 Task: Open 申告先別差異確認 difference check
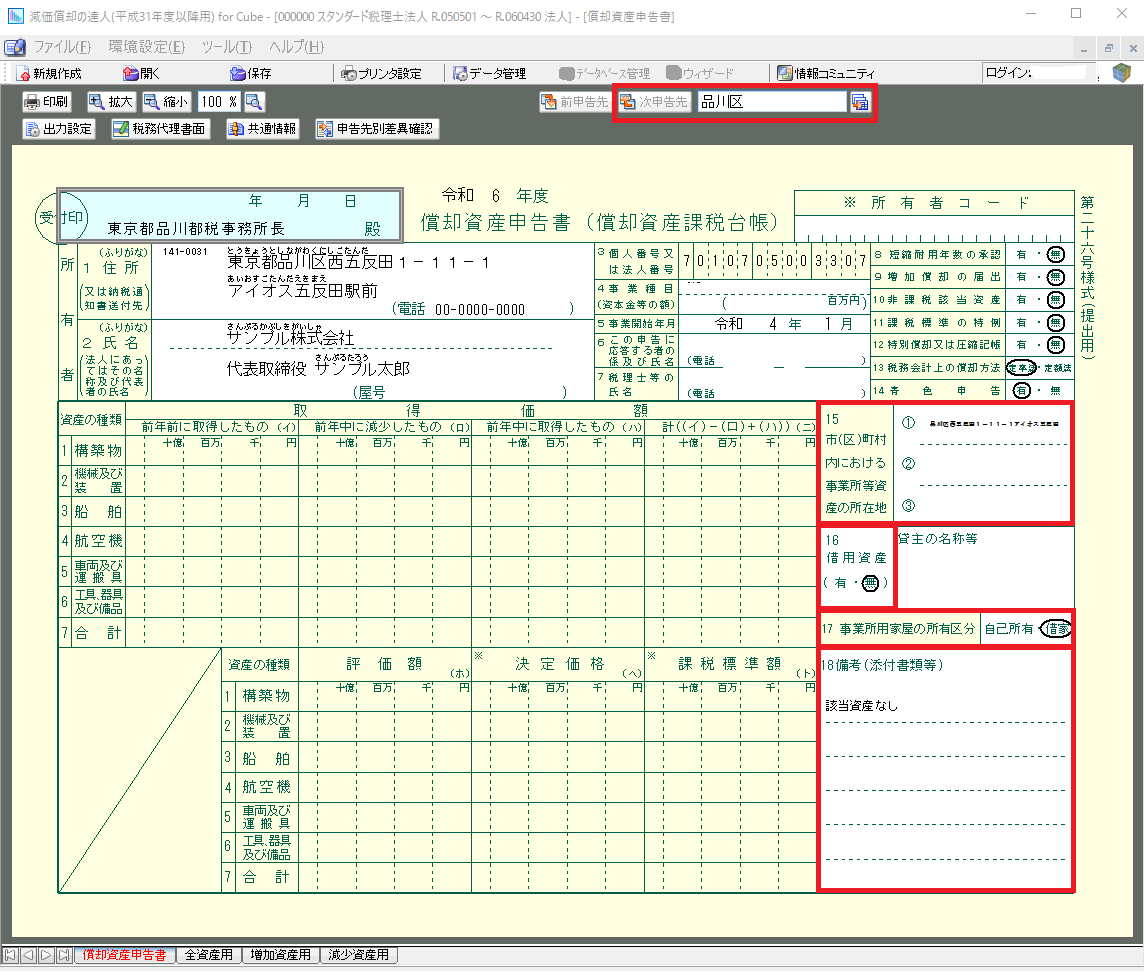pyautogui.click(x=376, y=129)
